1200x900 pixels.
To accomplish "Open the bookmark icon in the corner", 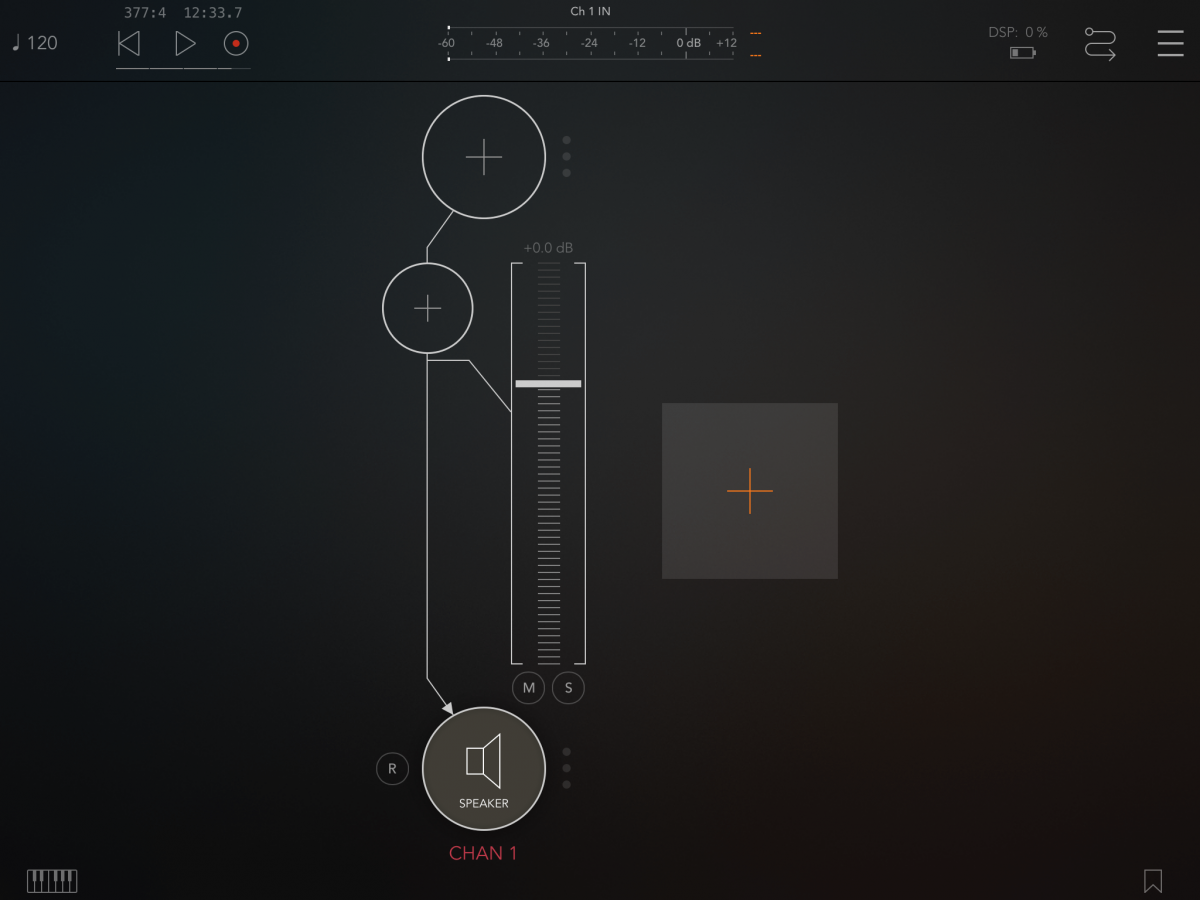I will click(x=1152, y=880).
